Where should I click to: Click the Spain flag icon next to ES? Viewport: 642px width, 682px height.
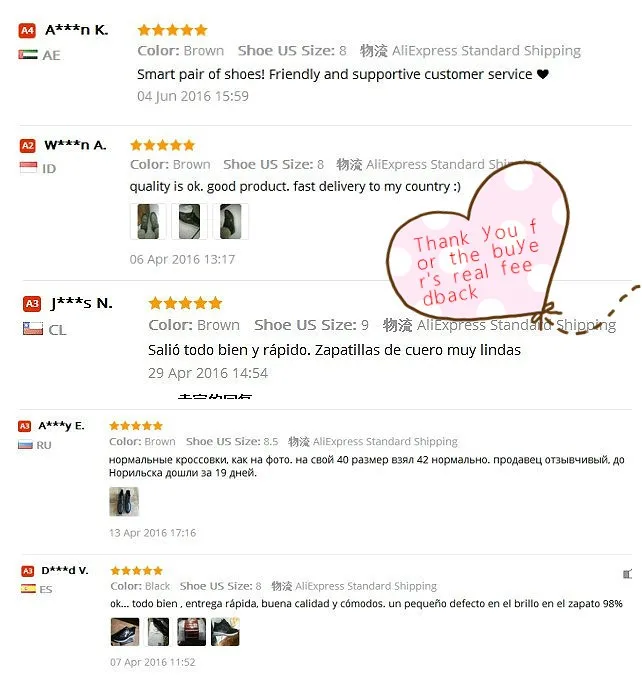28,588
